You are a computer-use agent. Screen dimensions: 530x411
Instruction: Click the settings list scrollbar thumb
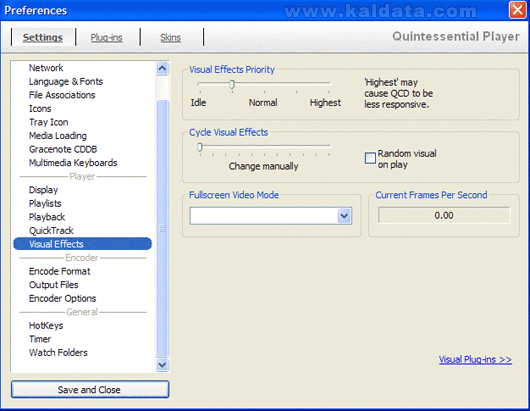162,228
